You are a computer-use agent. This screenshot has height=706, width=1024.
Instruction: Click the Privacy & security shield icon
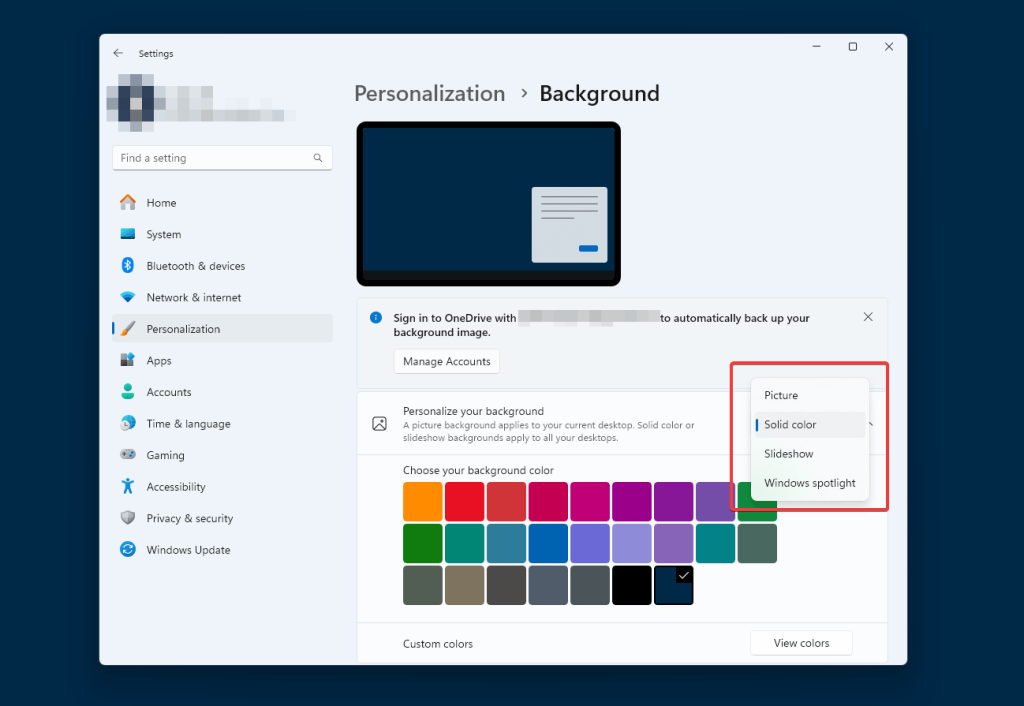pyautogui.click(x=130, y=518)
